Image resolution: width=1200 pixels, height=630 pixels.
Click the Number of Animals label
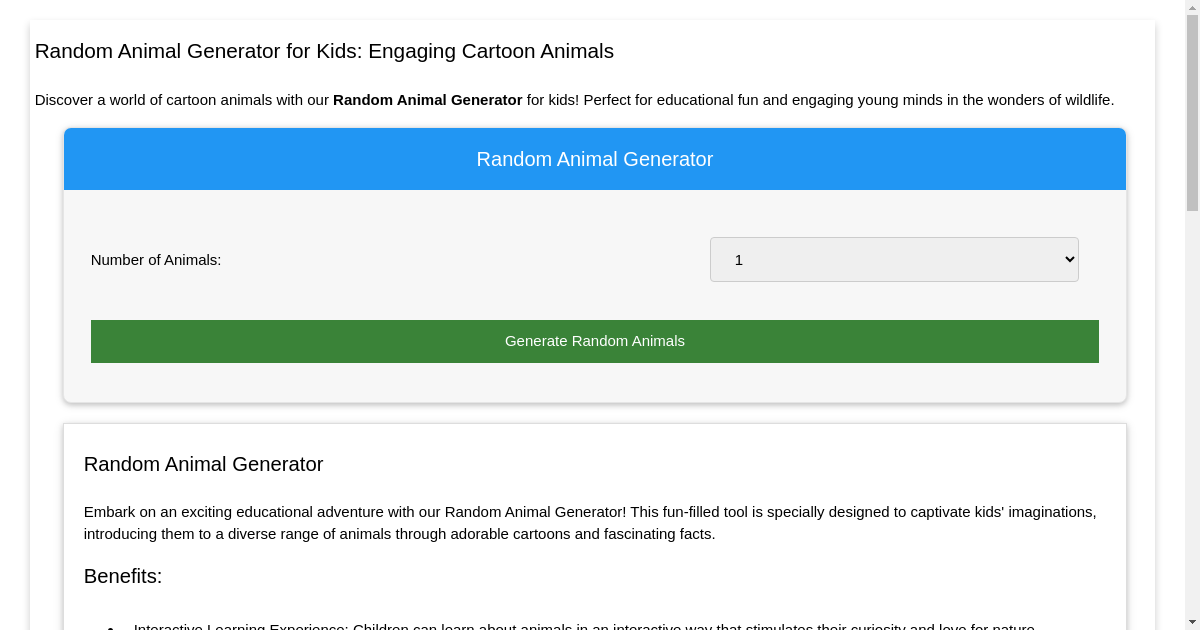(x=155, y=259)
